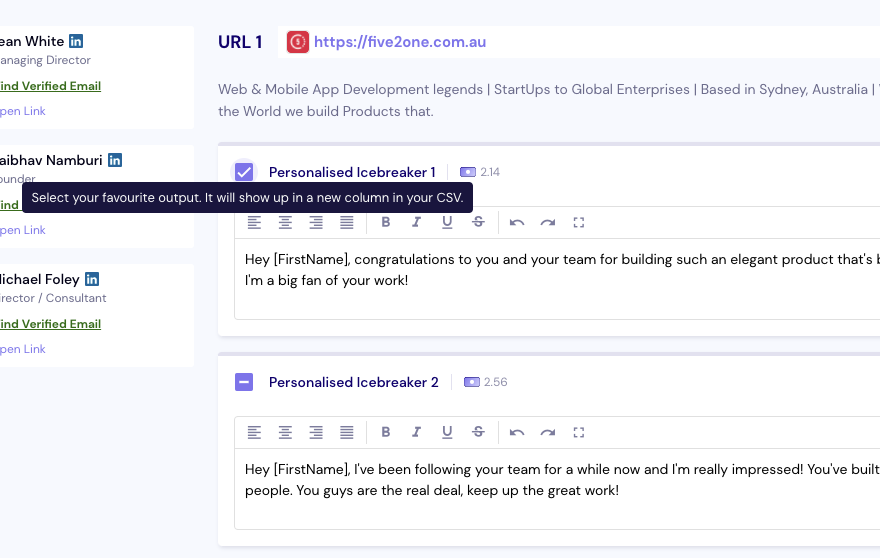The image size is (880, 558).
Task: Click the Personalised Icebreaker 1 title
Action: point(352,172)
